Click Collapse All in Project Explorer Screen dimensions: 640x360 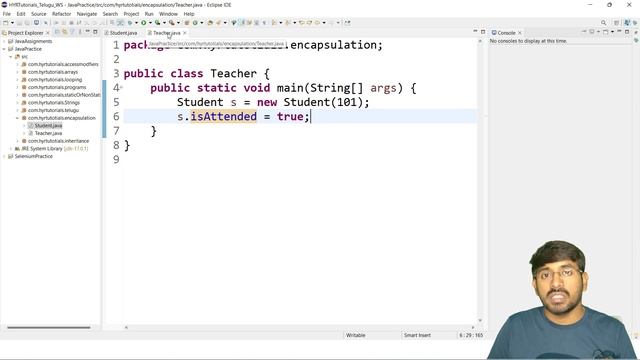coord(57,32)
